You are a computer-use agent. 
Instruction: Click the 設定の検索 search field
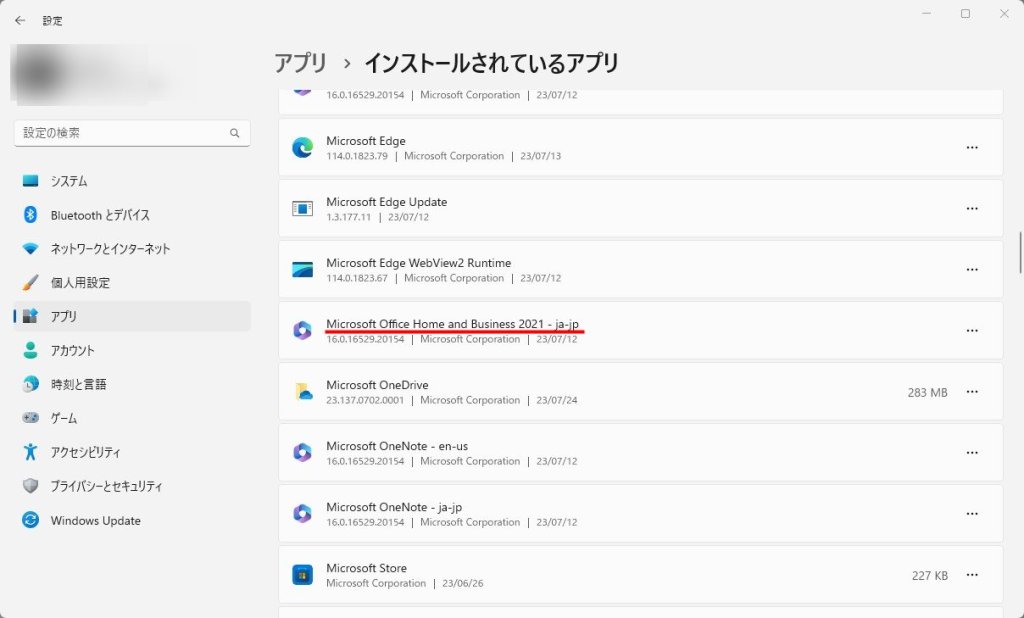coord(132,133)
